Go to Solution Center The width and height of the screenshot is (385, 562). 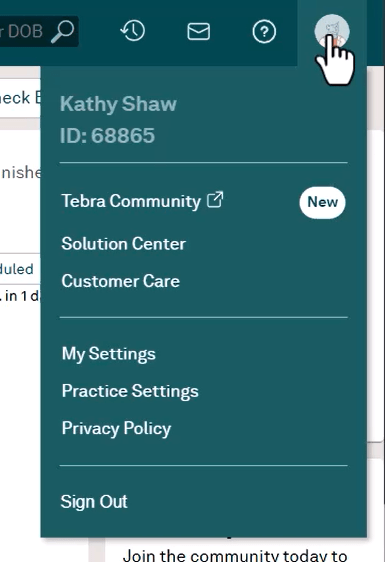point(124,244)
